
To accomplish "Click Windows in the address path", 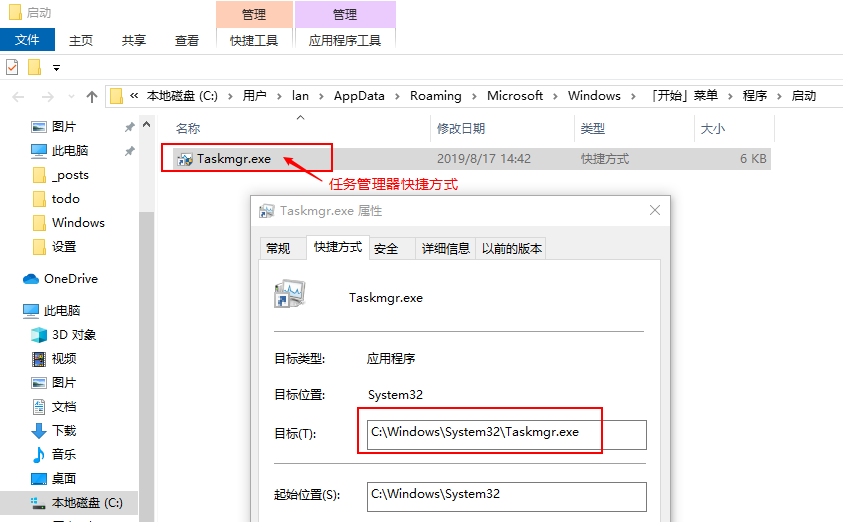I will pos(594,96).
